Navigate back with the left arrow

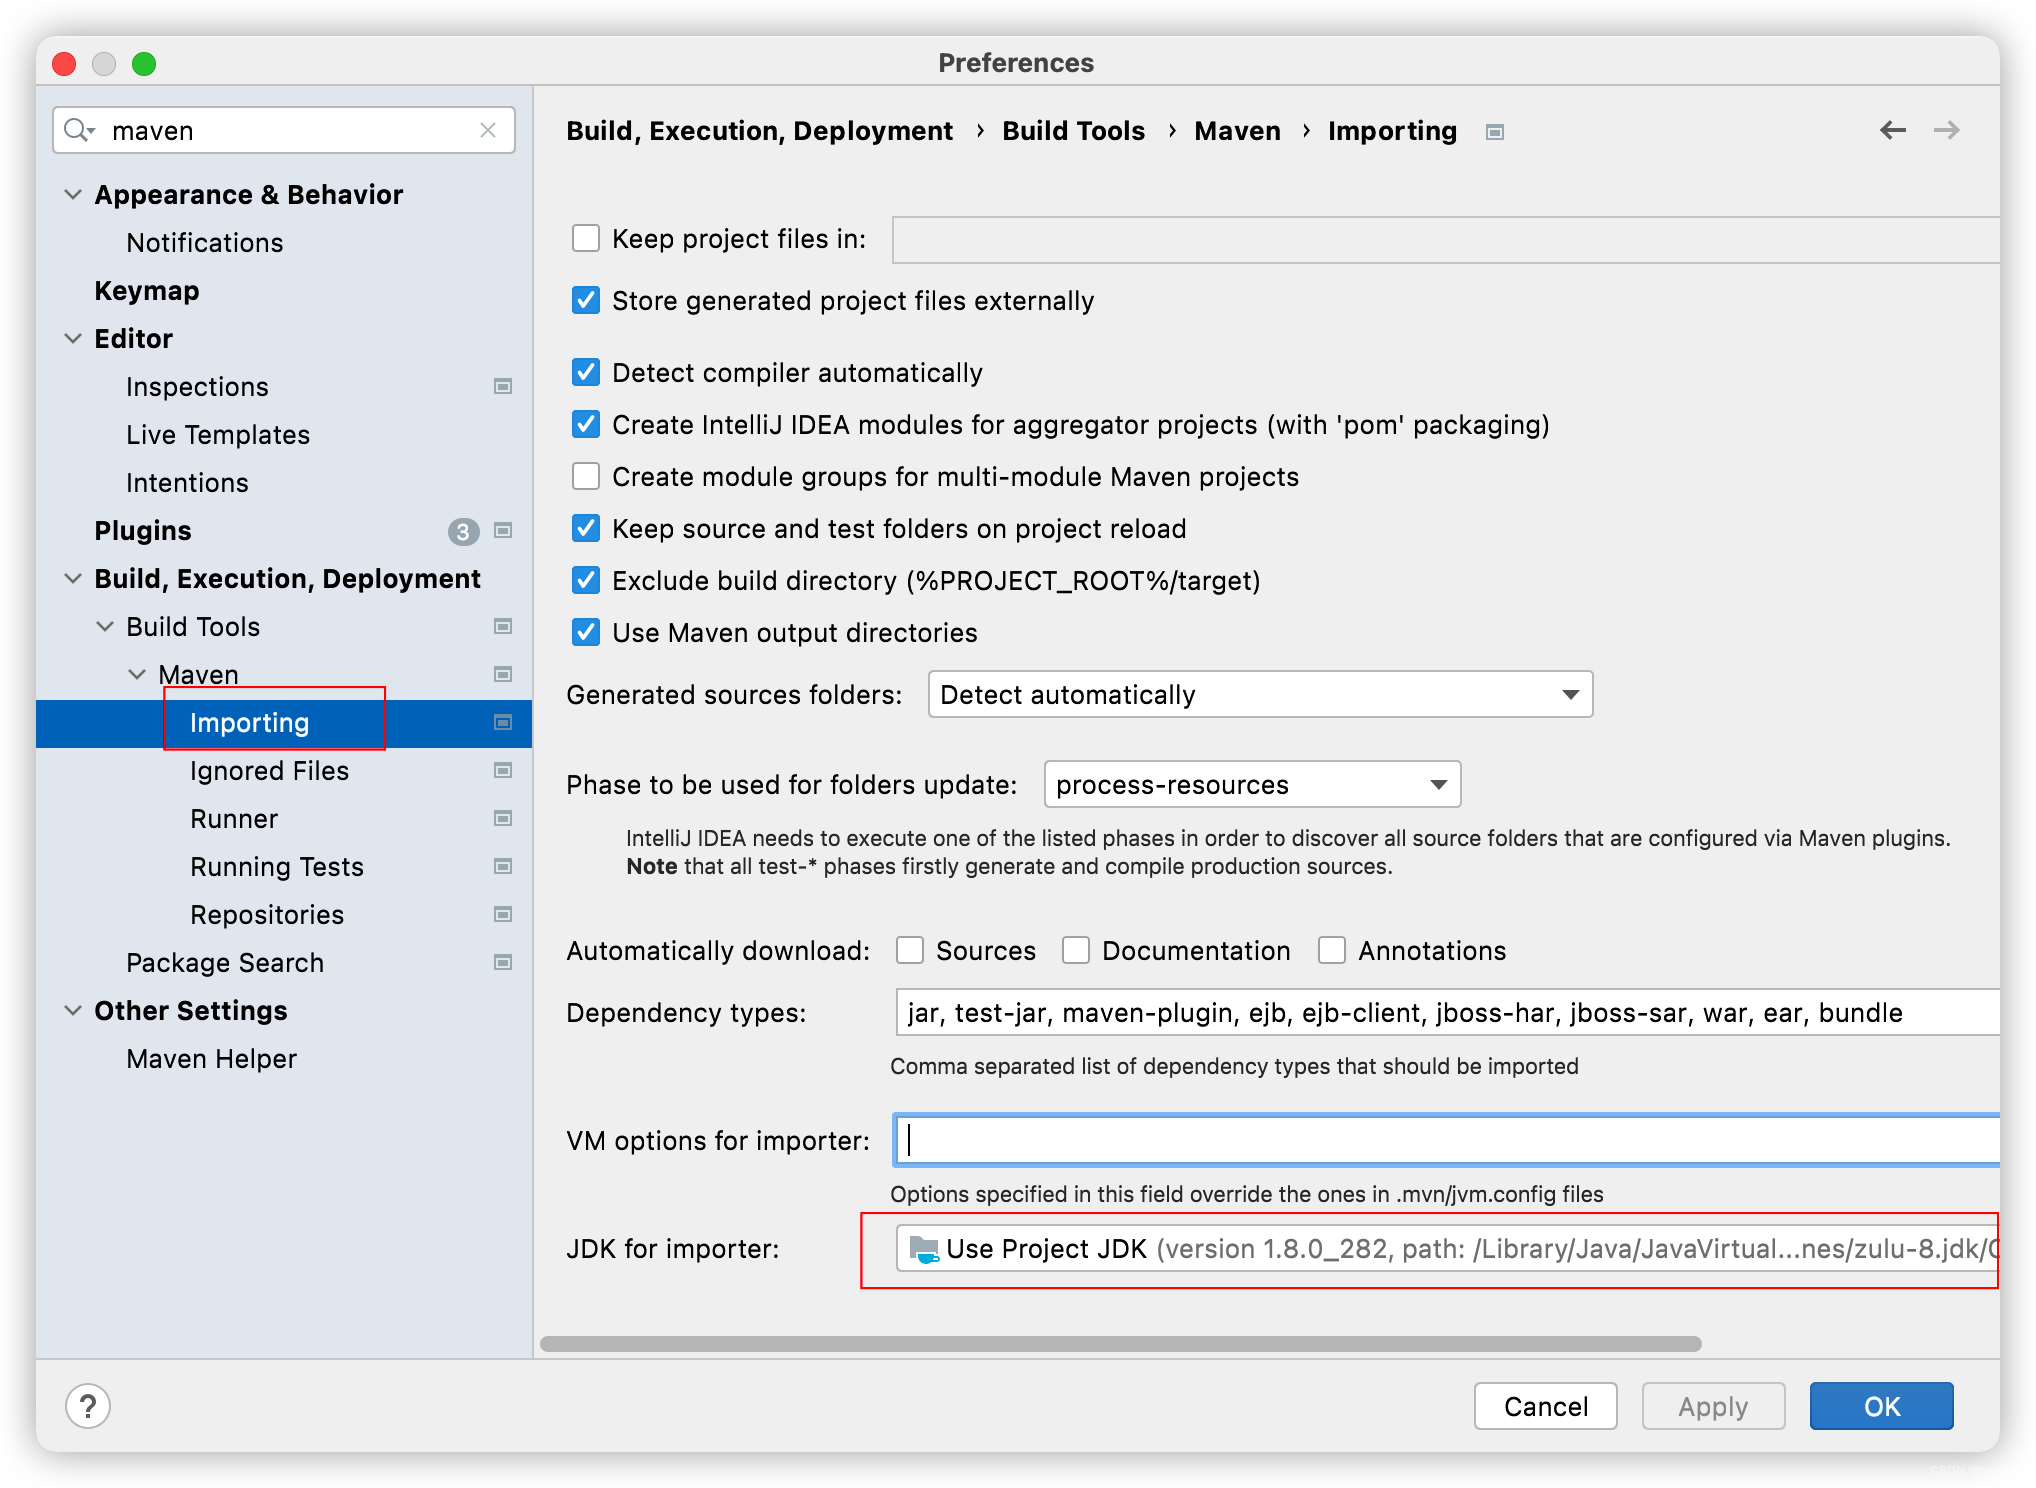tap(1892, 130)
